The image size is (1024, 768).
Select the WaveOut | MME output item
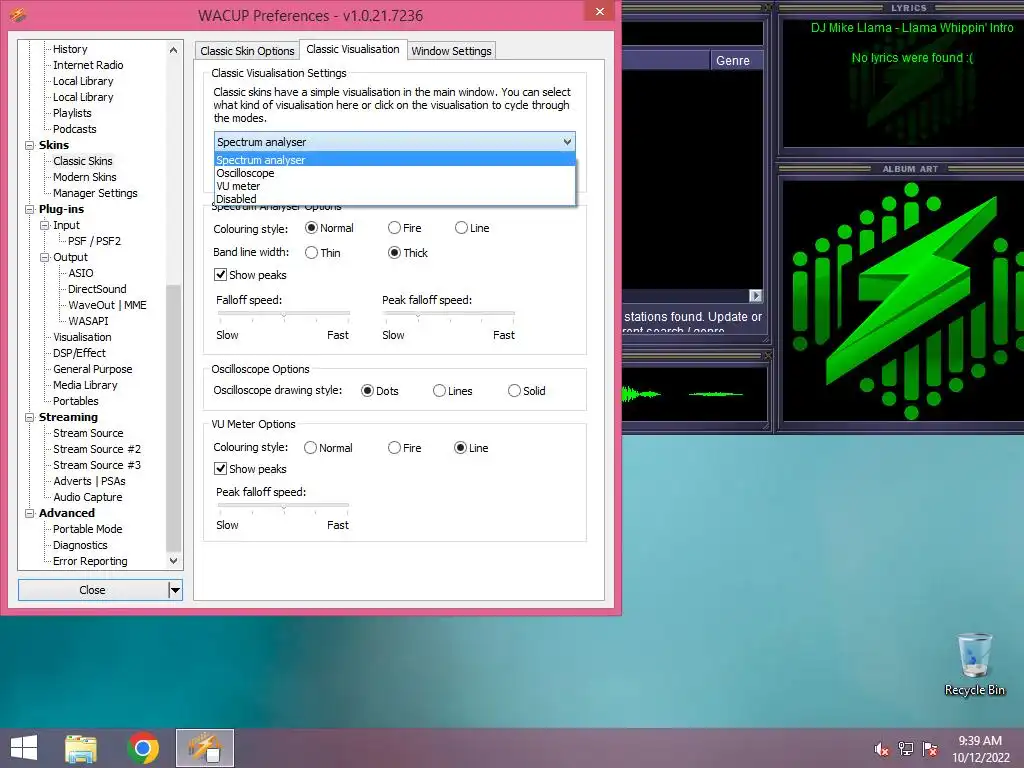(108, 305)
